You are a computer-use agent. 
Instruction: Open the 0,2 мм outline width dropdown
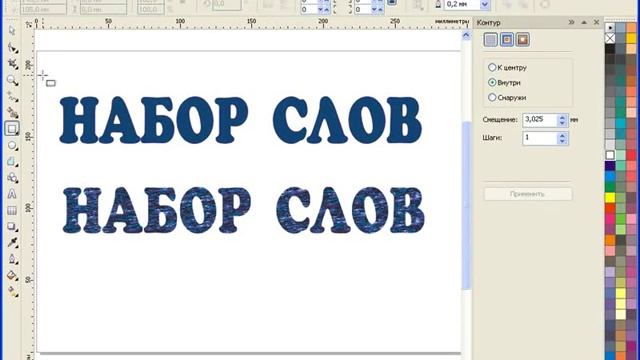484,5
